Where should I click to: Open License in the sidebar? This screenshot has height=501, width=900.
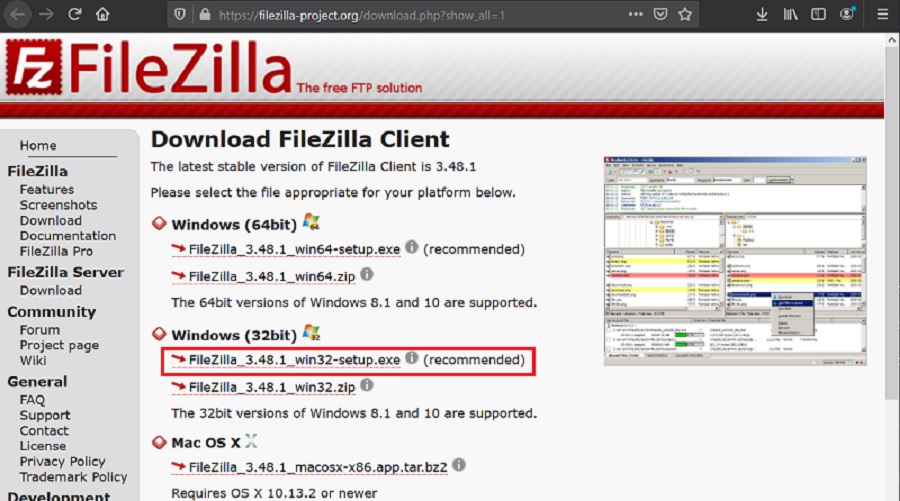pyautogui.click(x=42, y=446)
